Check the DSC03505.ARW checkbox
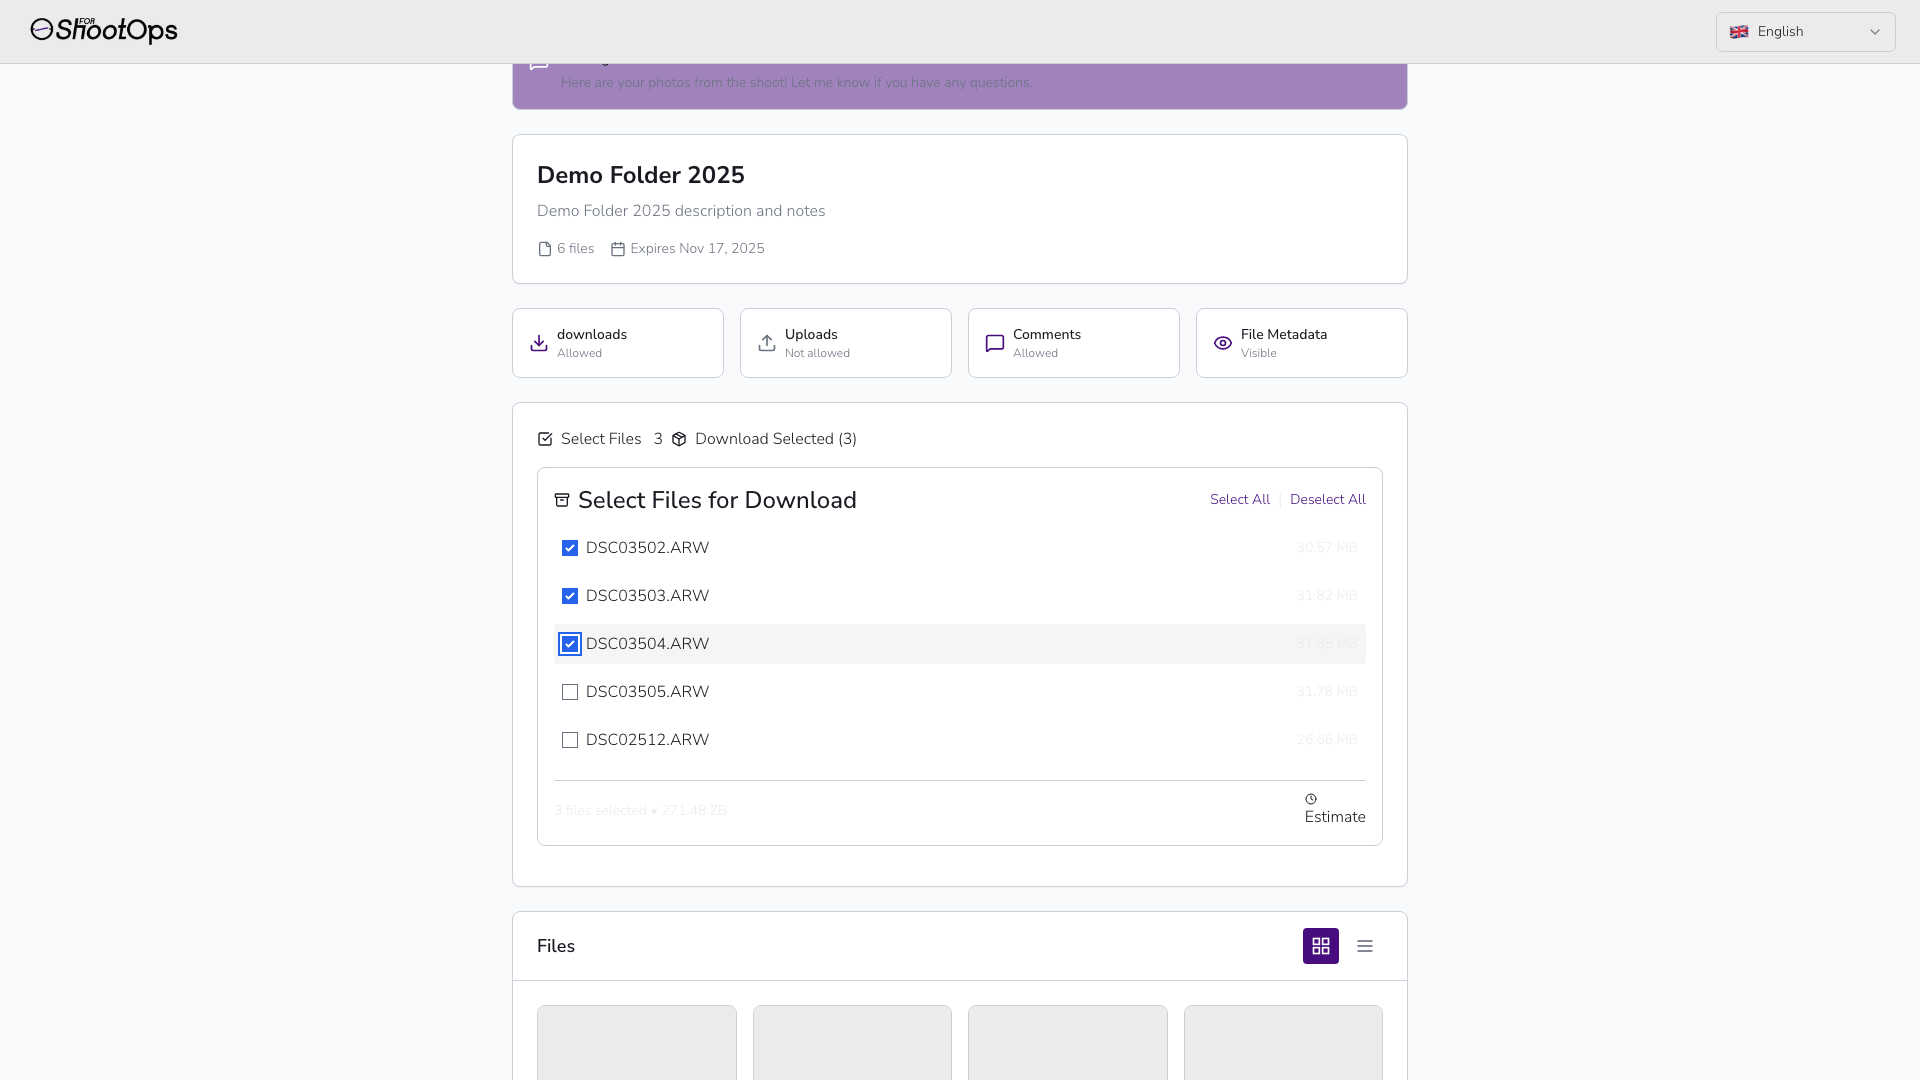The image size is (1920, 1080). click(x=570, y=692)
